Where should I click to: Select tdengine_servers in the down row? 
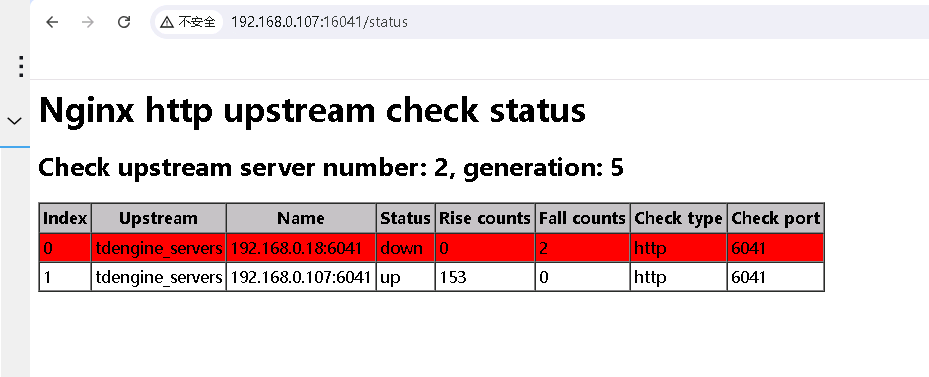point(159,248)
